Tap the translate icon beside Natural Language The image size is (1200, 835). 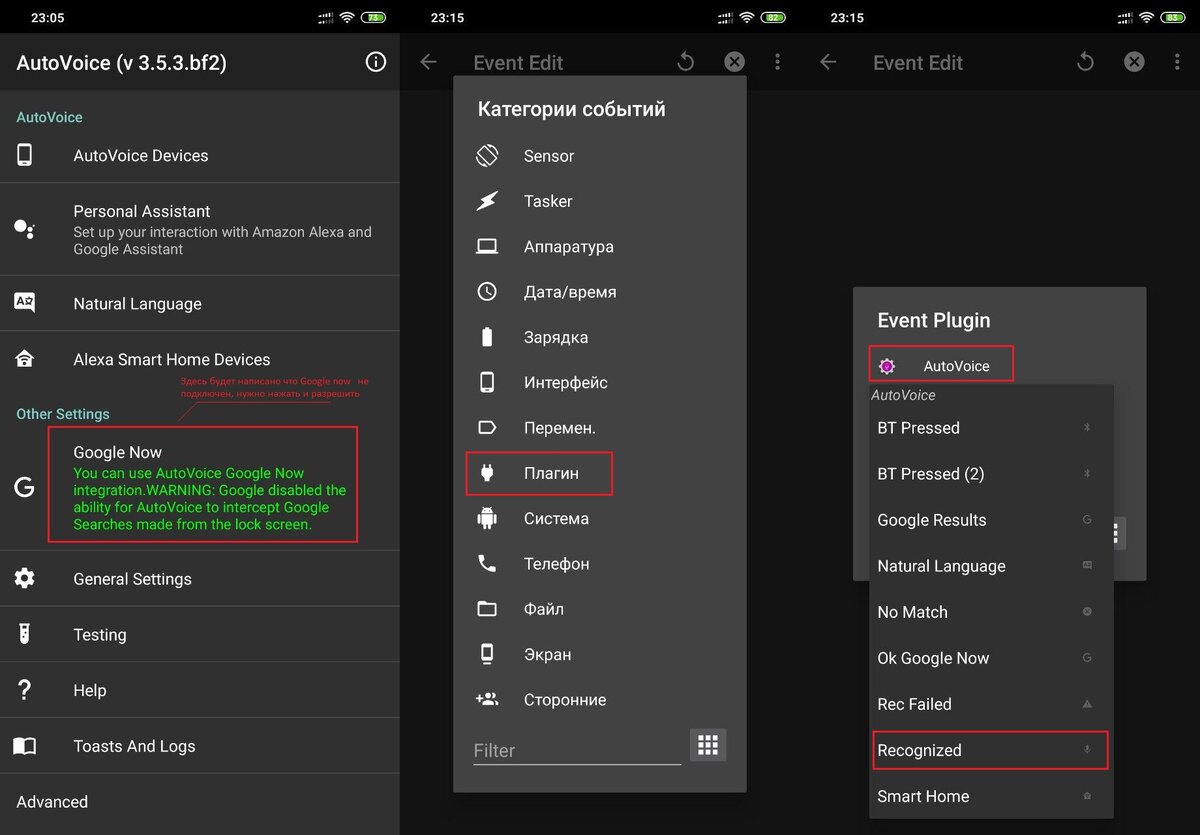tap(24, 302)
